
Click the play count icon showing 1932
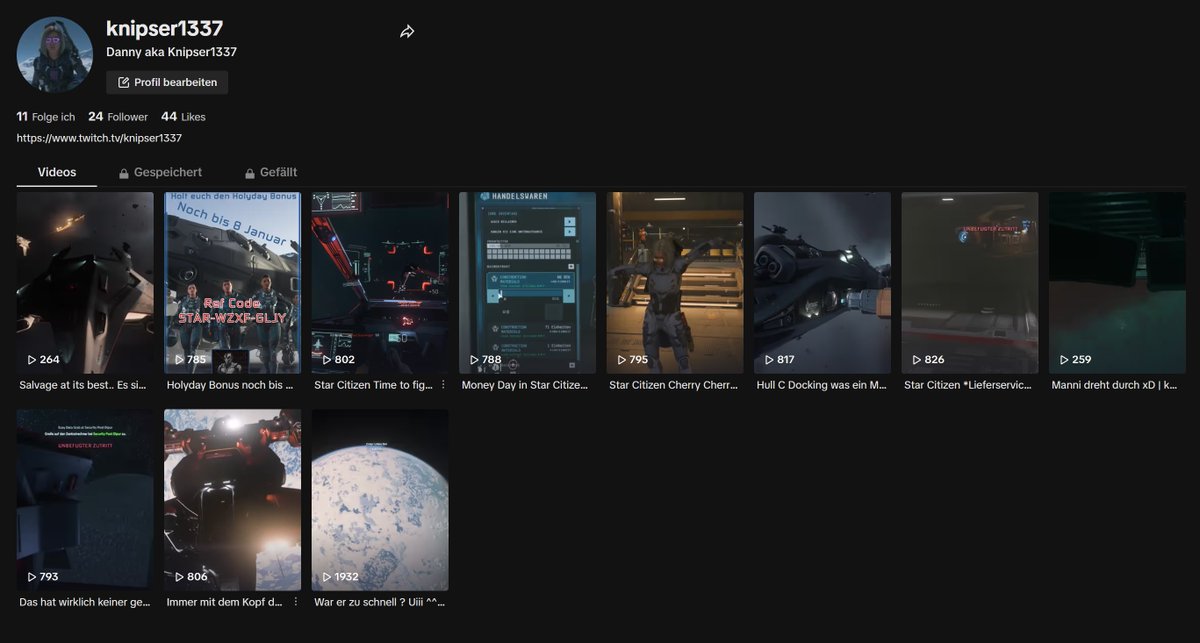pyautogui.click(x=327, y=577)
